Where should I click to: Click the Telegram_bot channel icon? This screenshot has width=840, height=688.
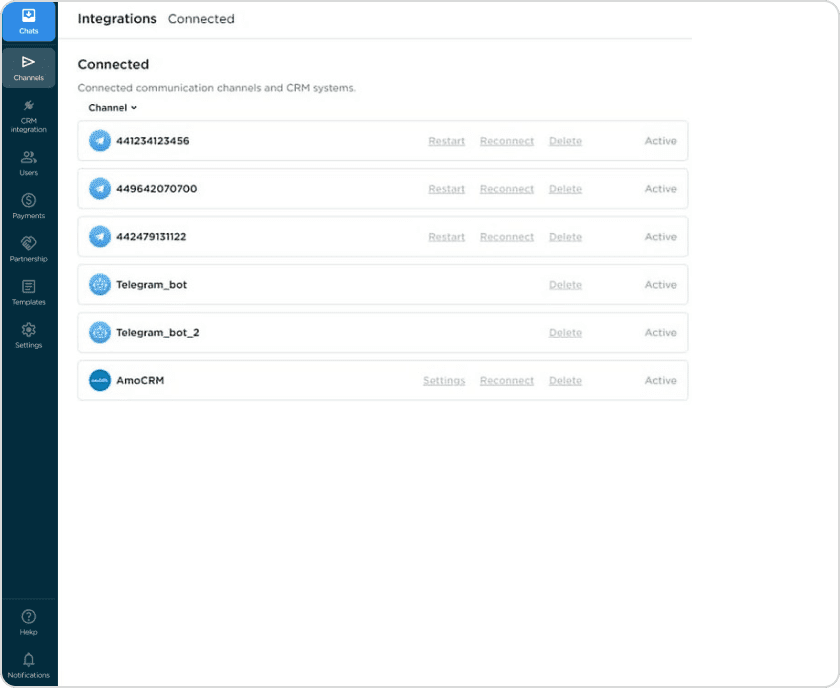click(100, 284)
